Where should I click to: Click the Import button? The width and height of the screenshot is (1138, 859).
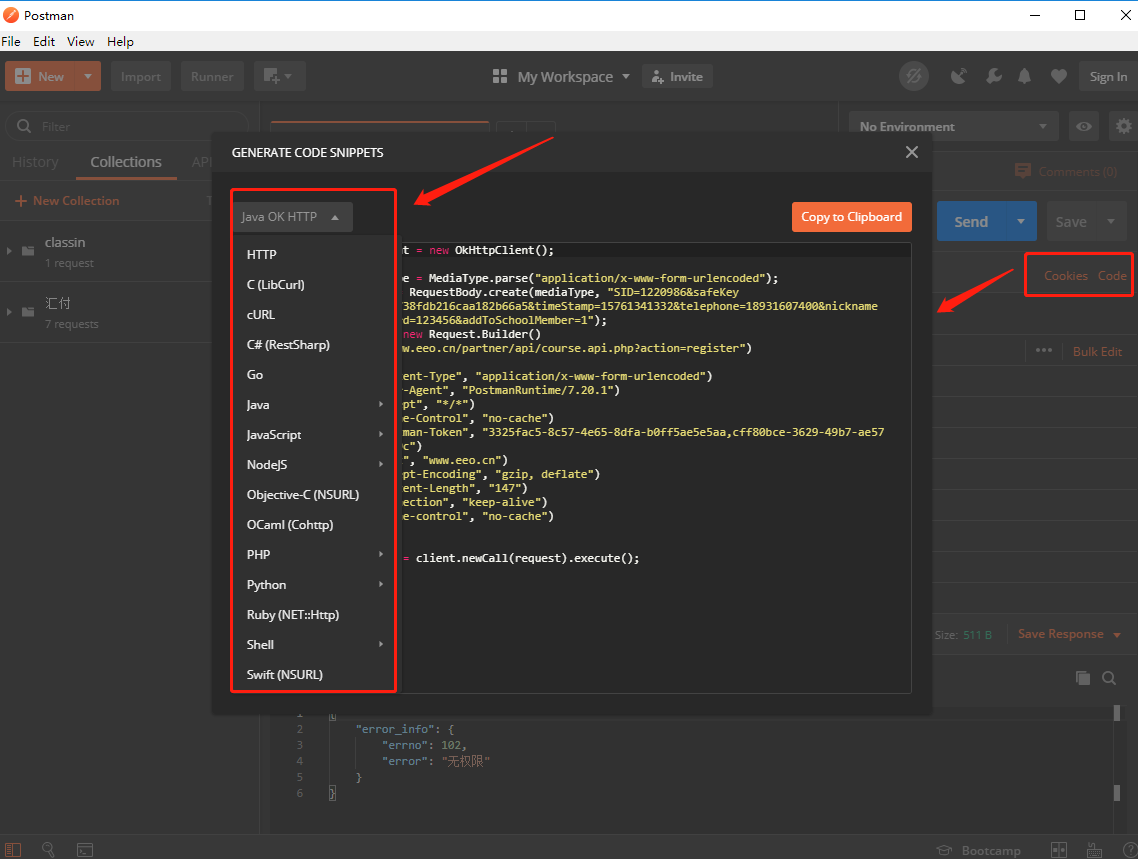(141, 76)
